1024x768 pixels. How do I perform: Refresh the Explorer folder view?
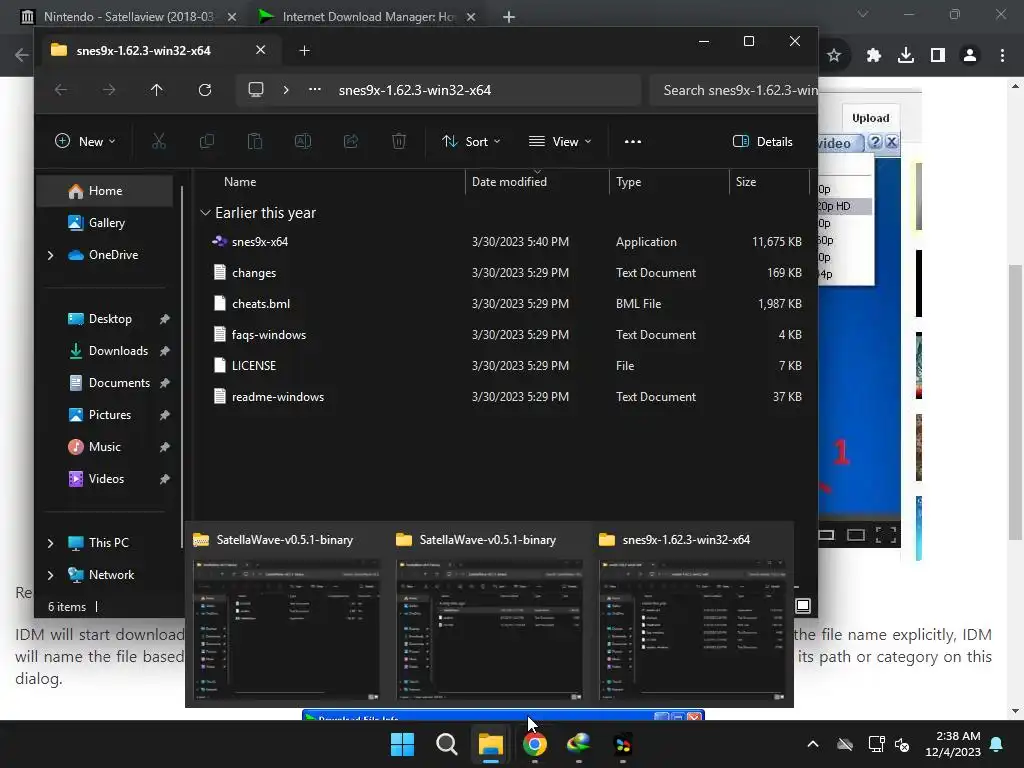point(205,90)
